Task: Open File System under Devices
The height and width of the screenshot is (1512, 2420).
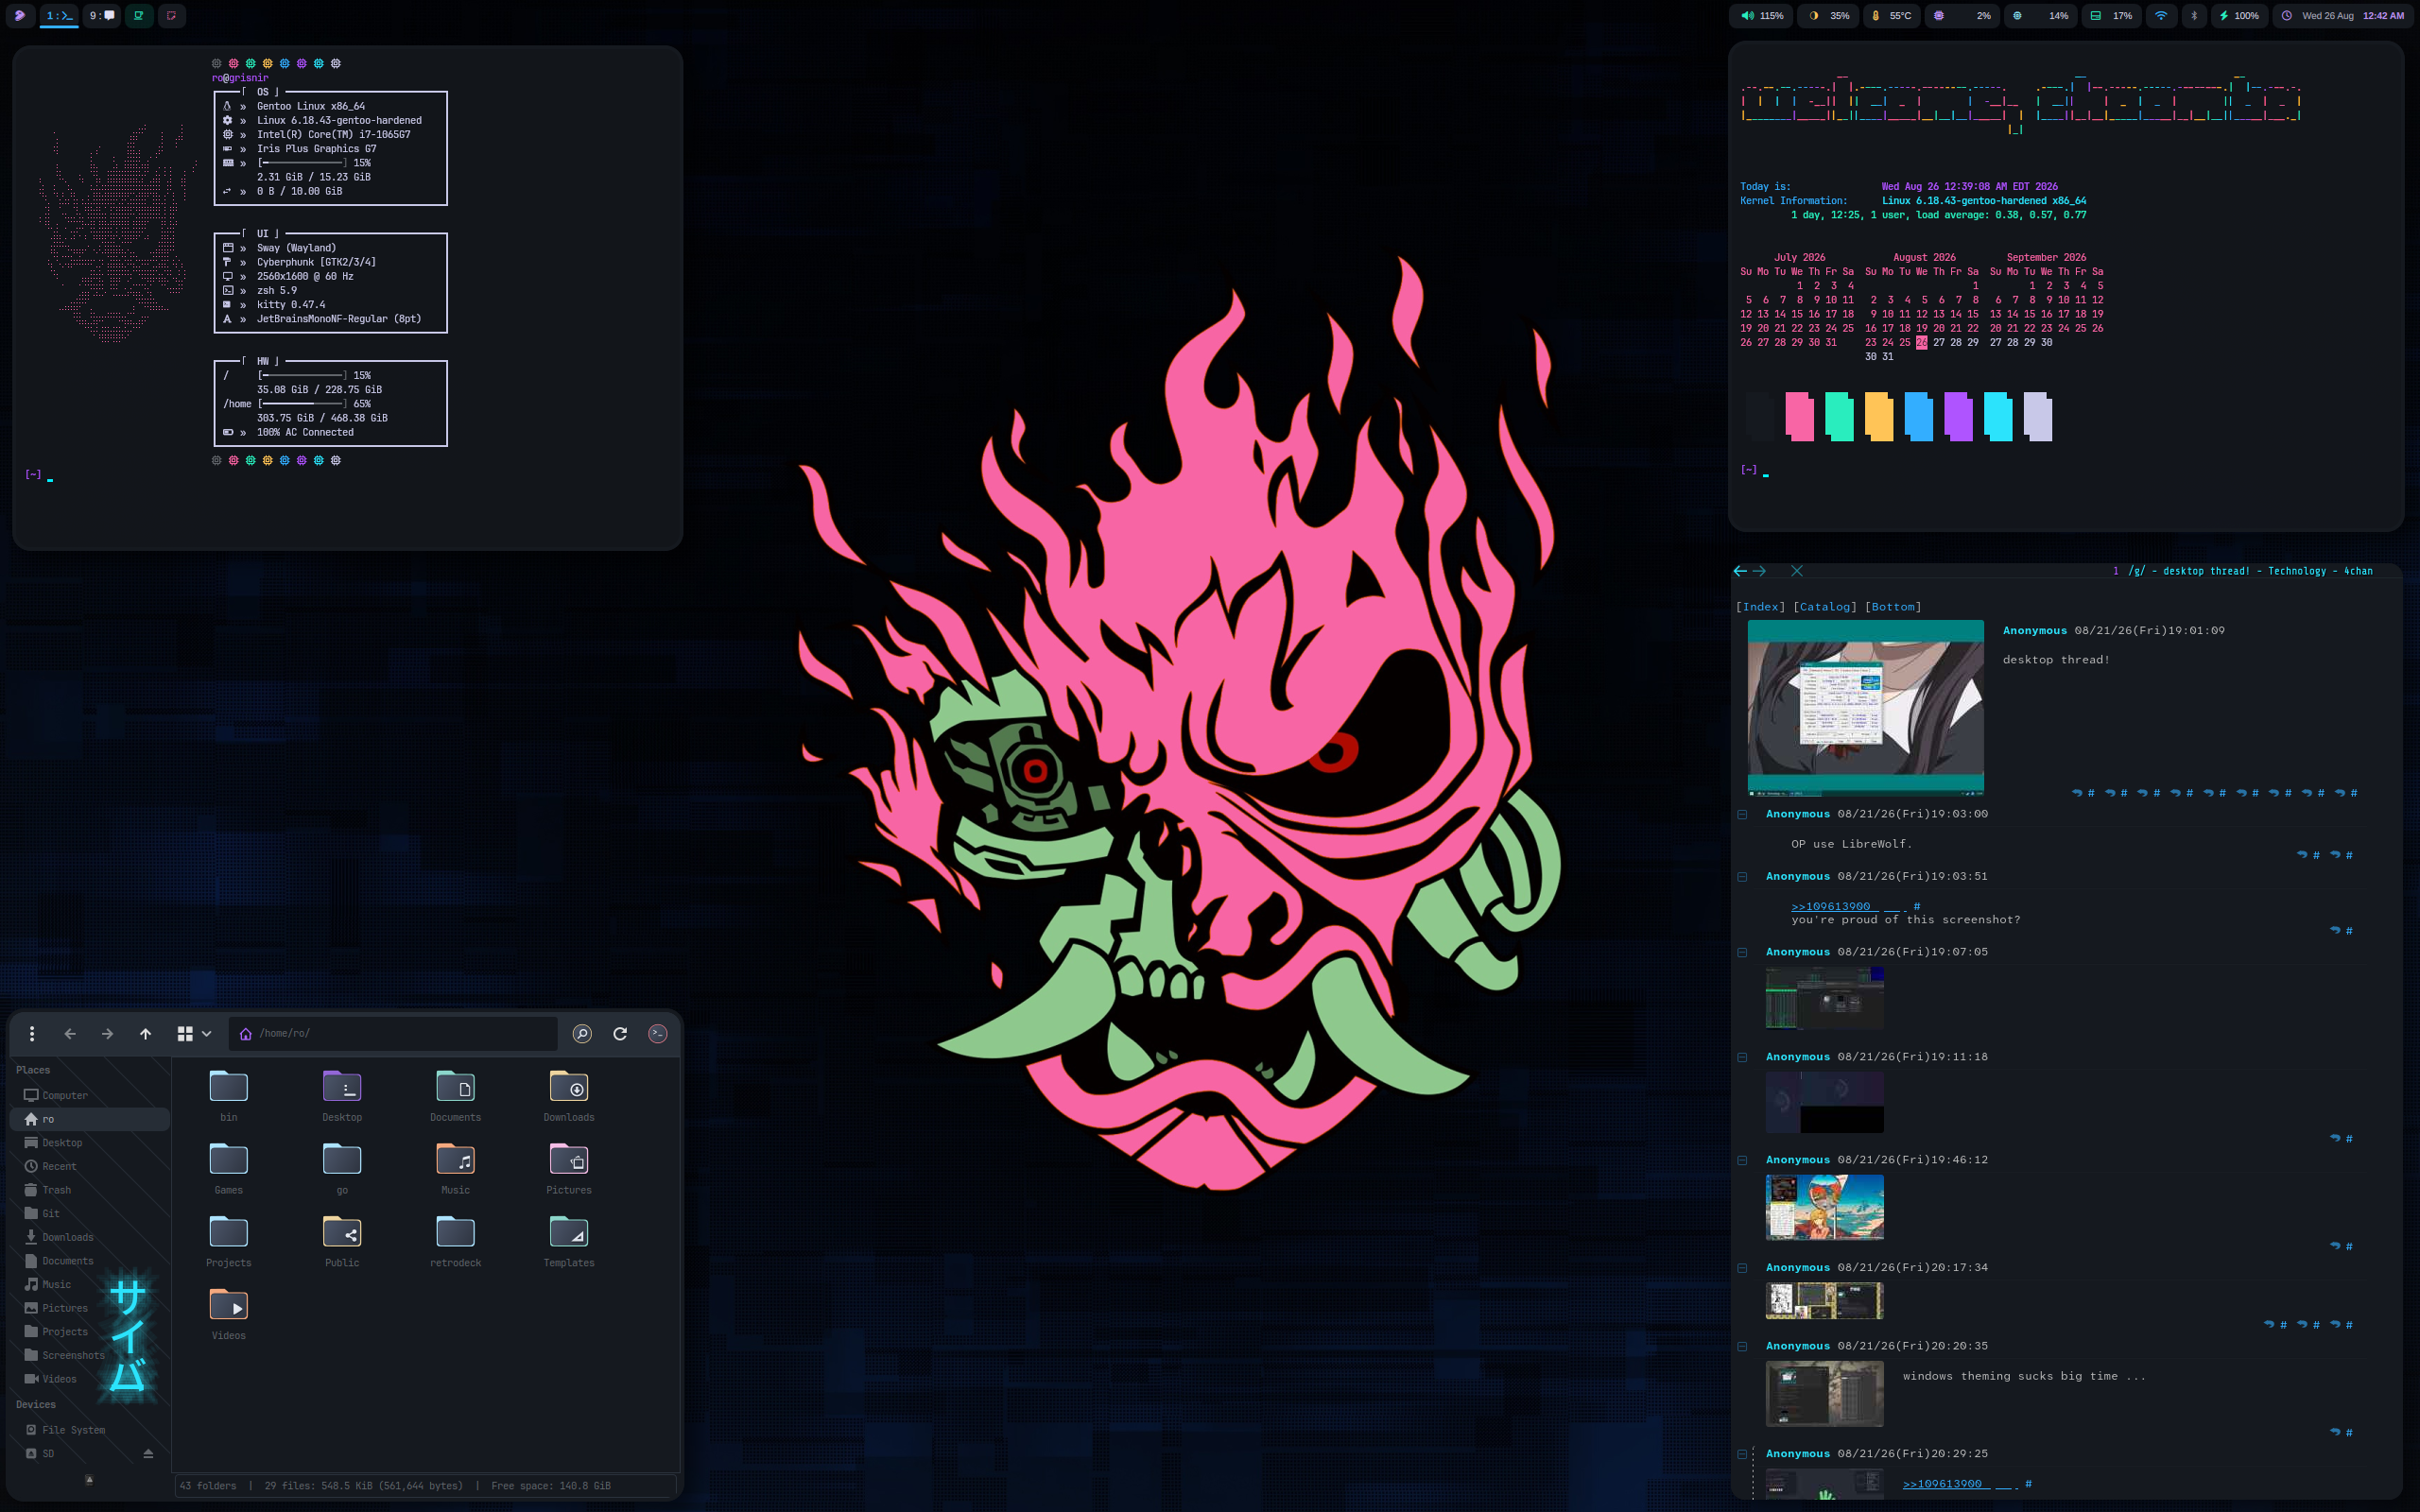Action: pos(89,1430)
